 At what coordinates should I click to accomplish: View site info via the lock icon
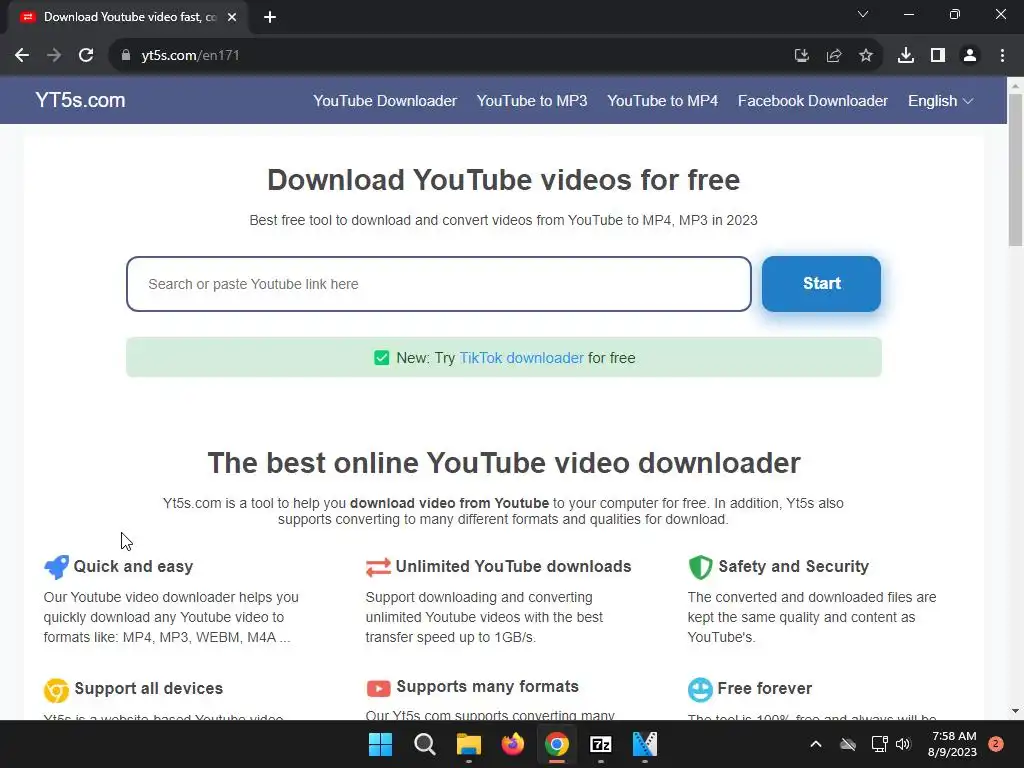[x=126, y=56]
